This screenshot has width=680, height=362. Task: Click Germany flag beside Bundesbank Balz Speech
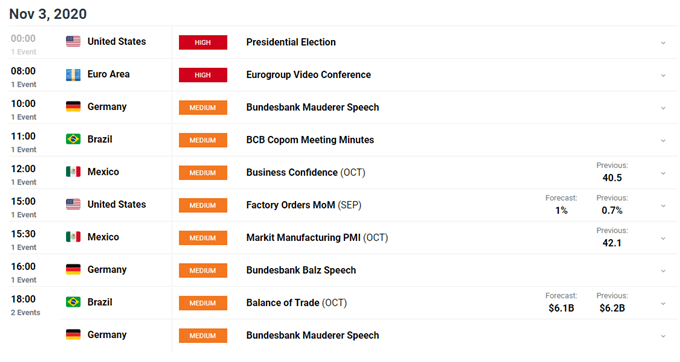(73, 269)
